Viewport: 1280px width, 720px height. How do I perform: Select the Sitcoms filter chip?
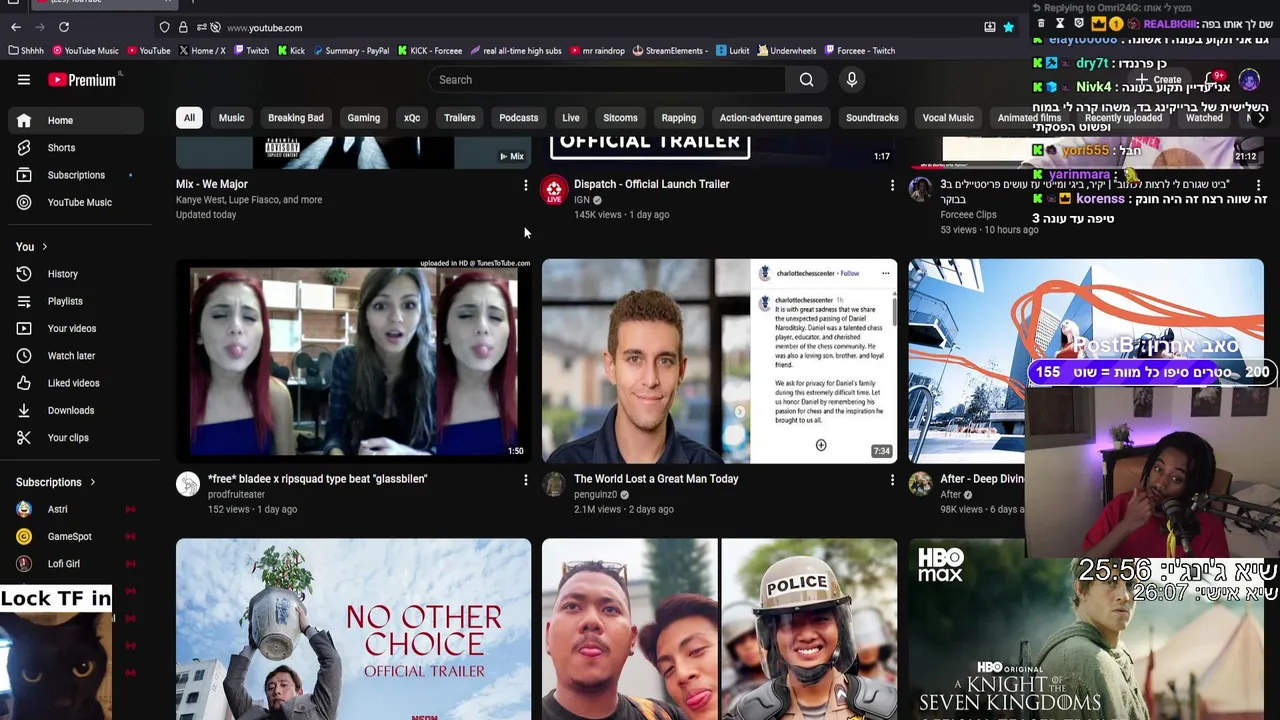click(620, 118)
